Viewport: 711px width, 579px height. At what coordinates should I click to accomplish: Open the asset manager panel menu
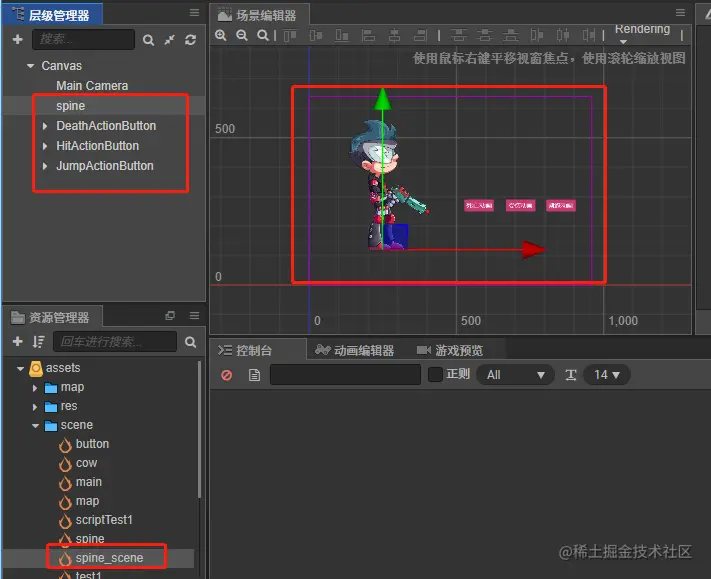click(x=194, y=316)
